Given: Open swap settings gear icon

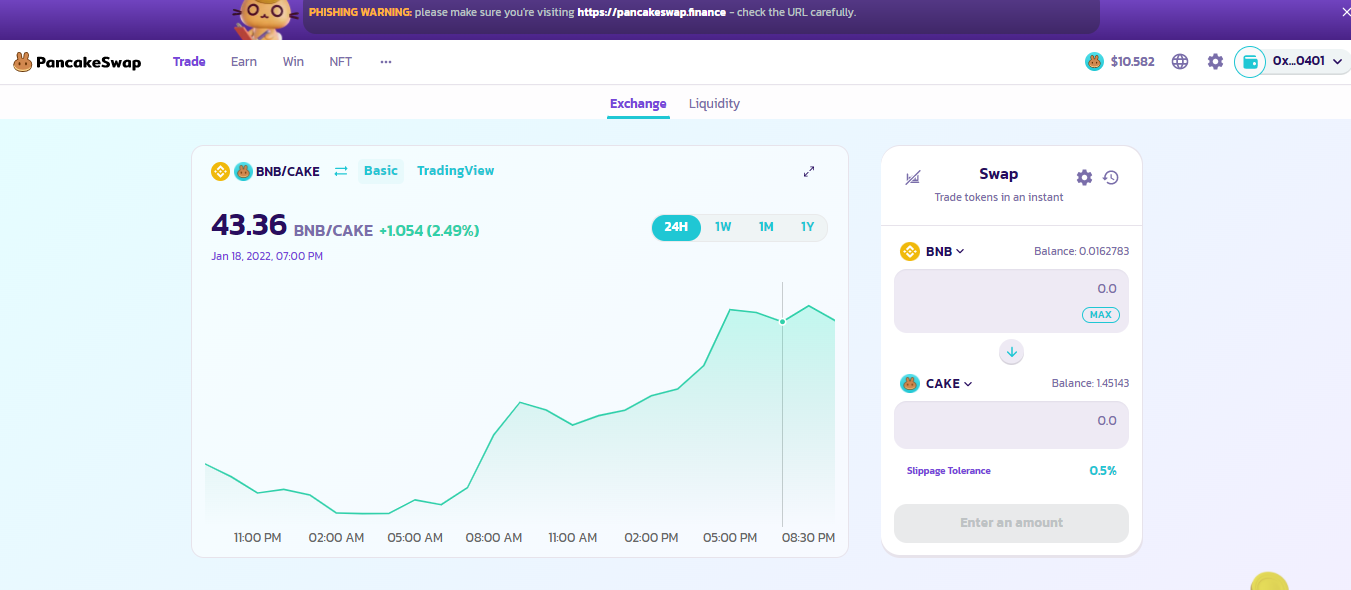Looking at the screenshot, I should [1084, 177].
